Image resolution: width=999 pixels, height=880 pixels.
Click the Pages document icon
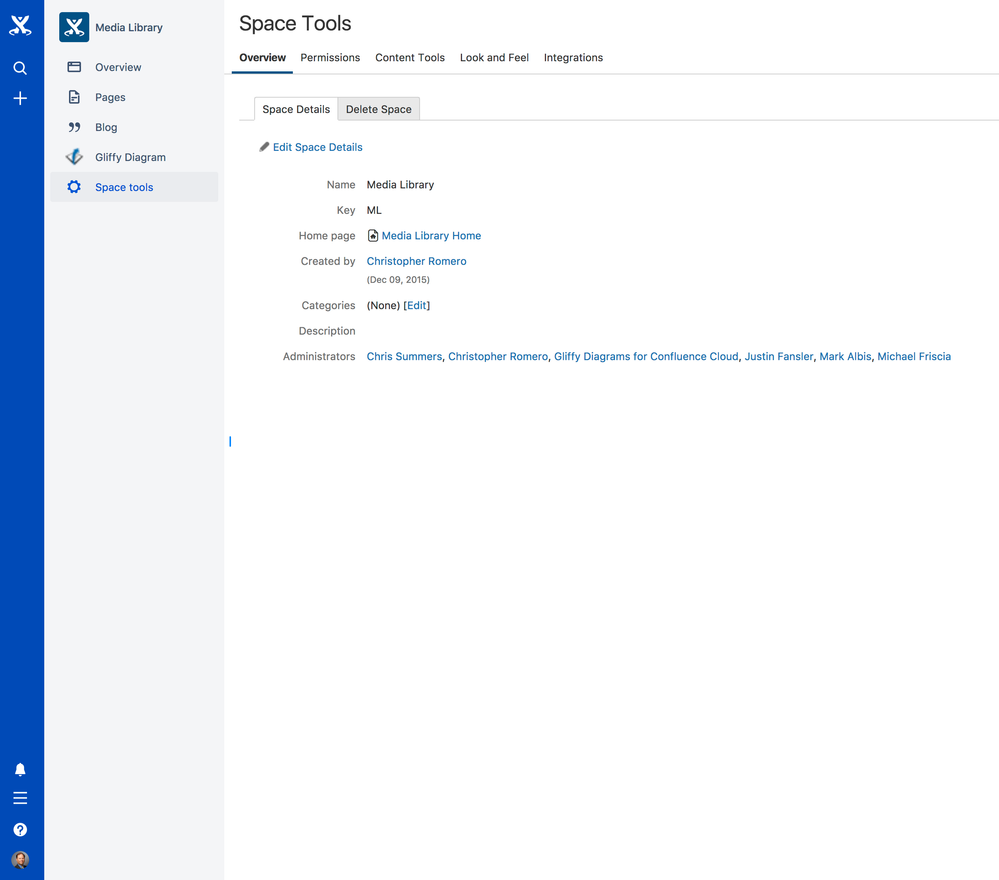(x=74, y=97)
